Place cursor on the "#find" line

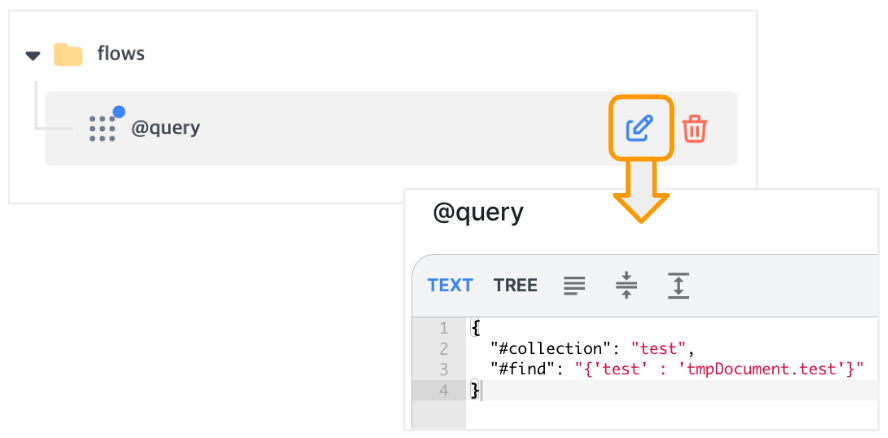677,370
